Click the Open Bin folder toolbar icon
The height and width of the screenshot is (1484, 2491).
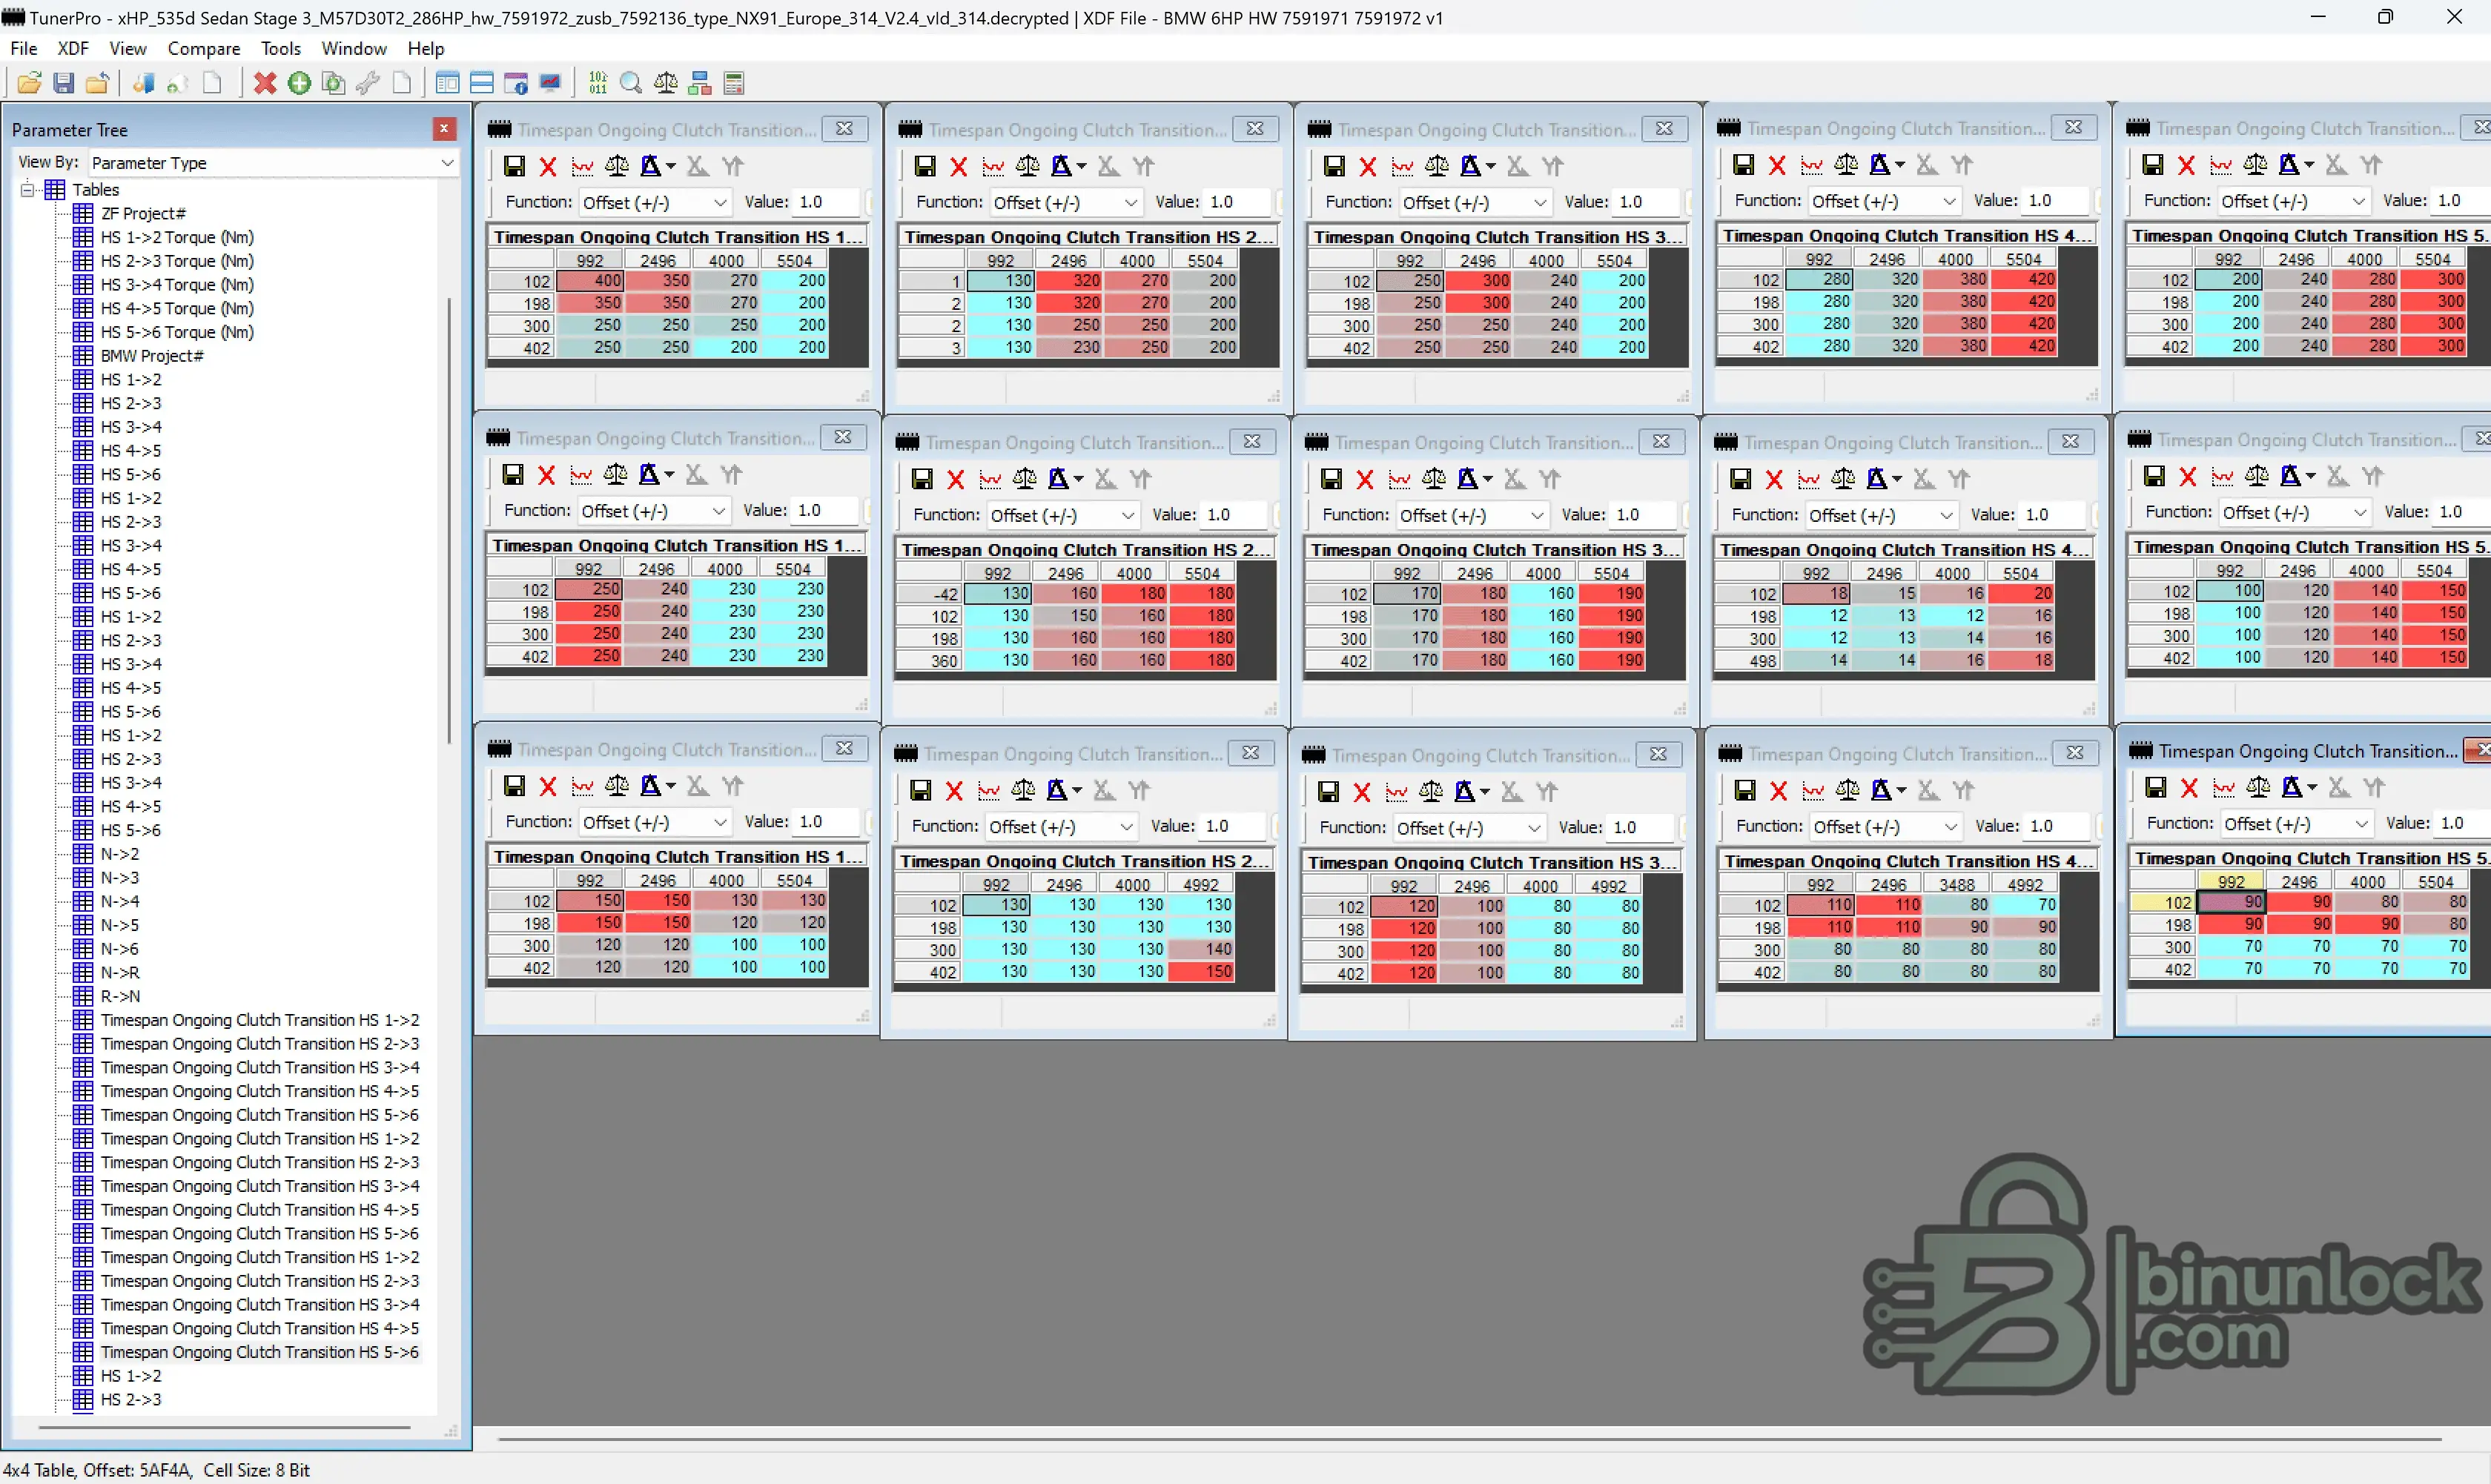pyautogui.click(x=29, y=83)
